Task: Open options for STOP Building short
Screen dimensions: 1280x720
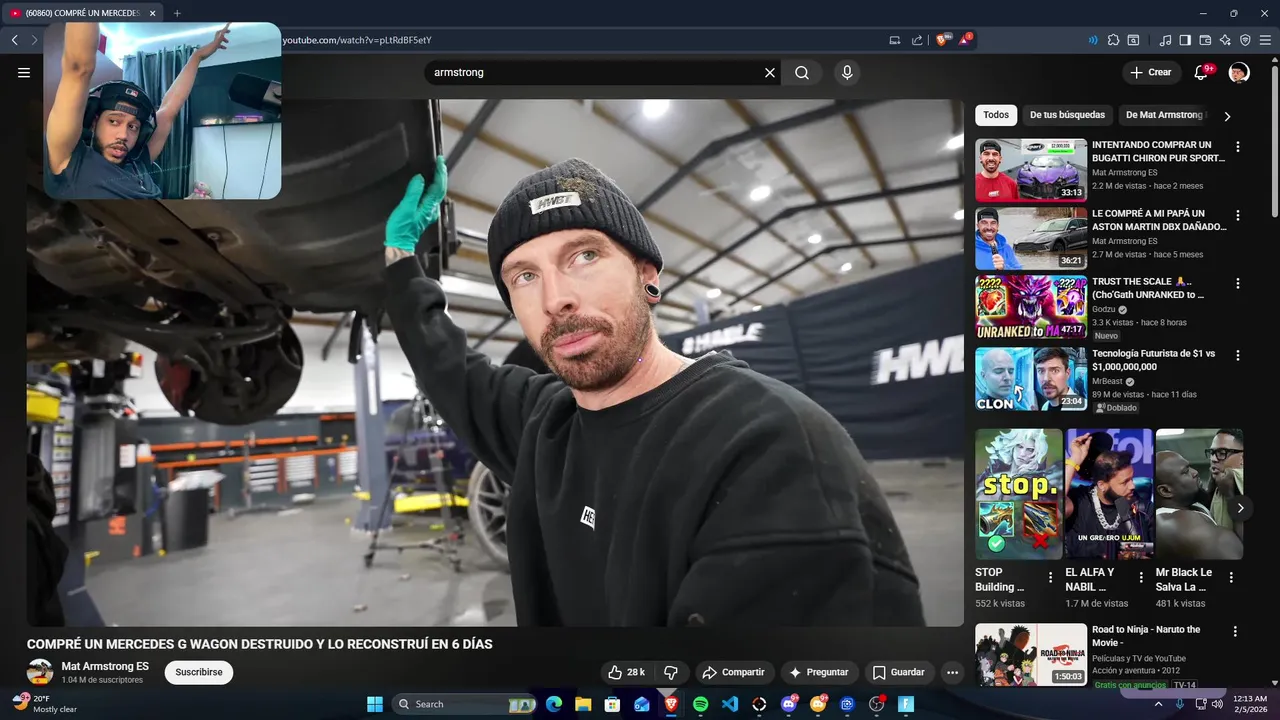Action: click(x=1050, y=577)
